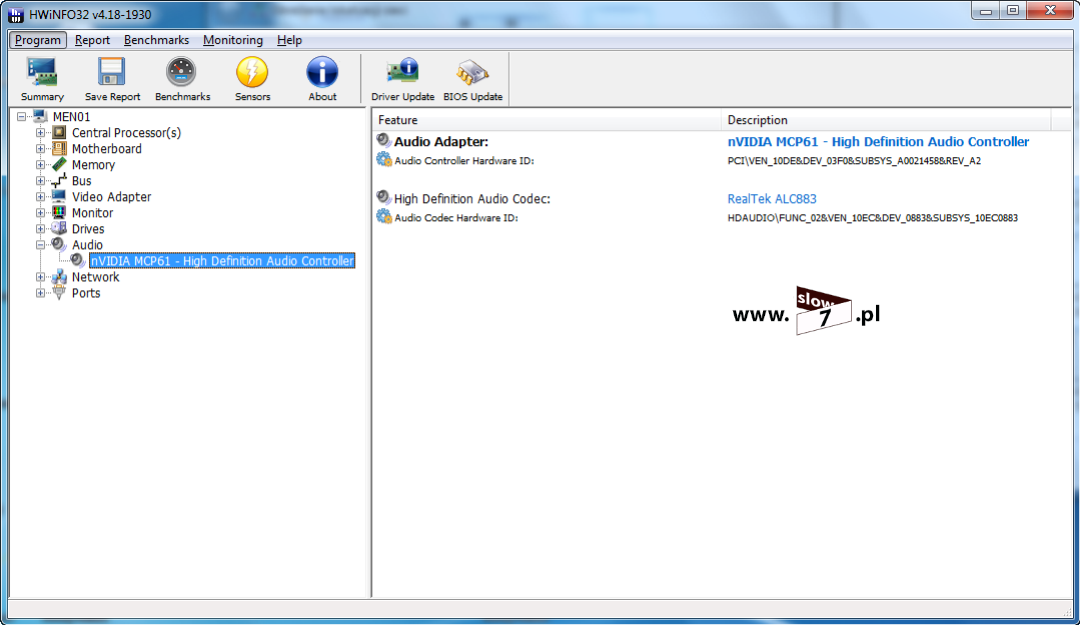Click the Video Adapter icon
This screenshot has height=625, width=1080.
coord(59,196)
